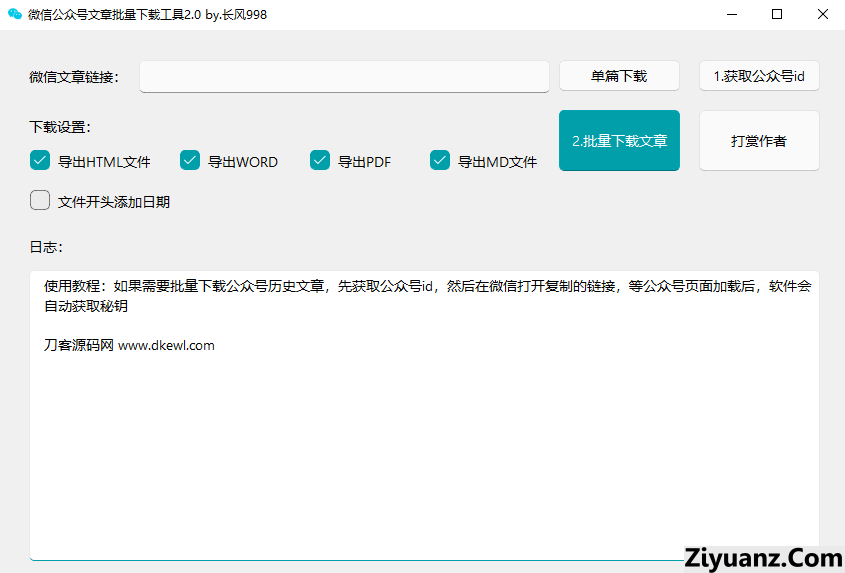The height and width of the screenshot is (573, 845).
Task: Click the 单篇下载 button
Action: 619,76
